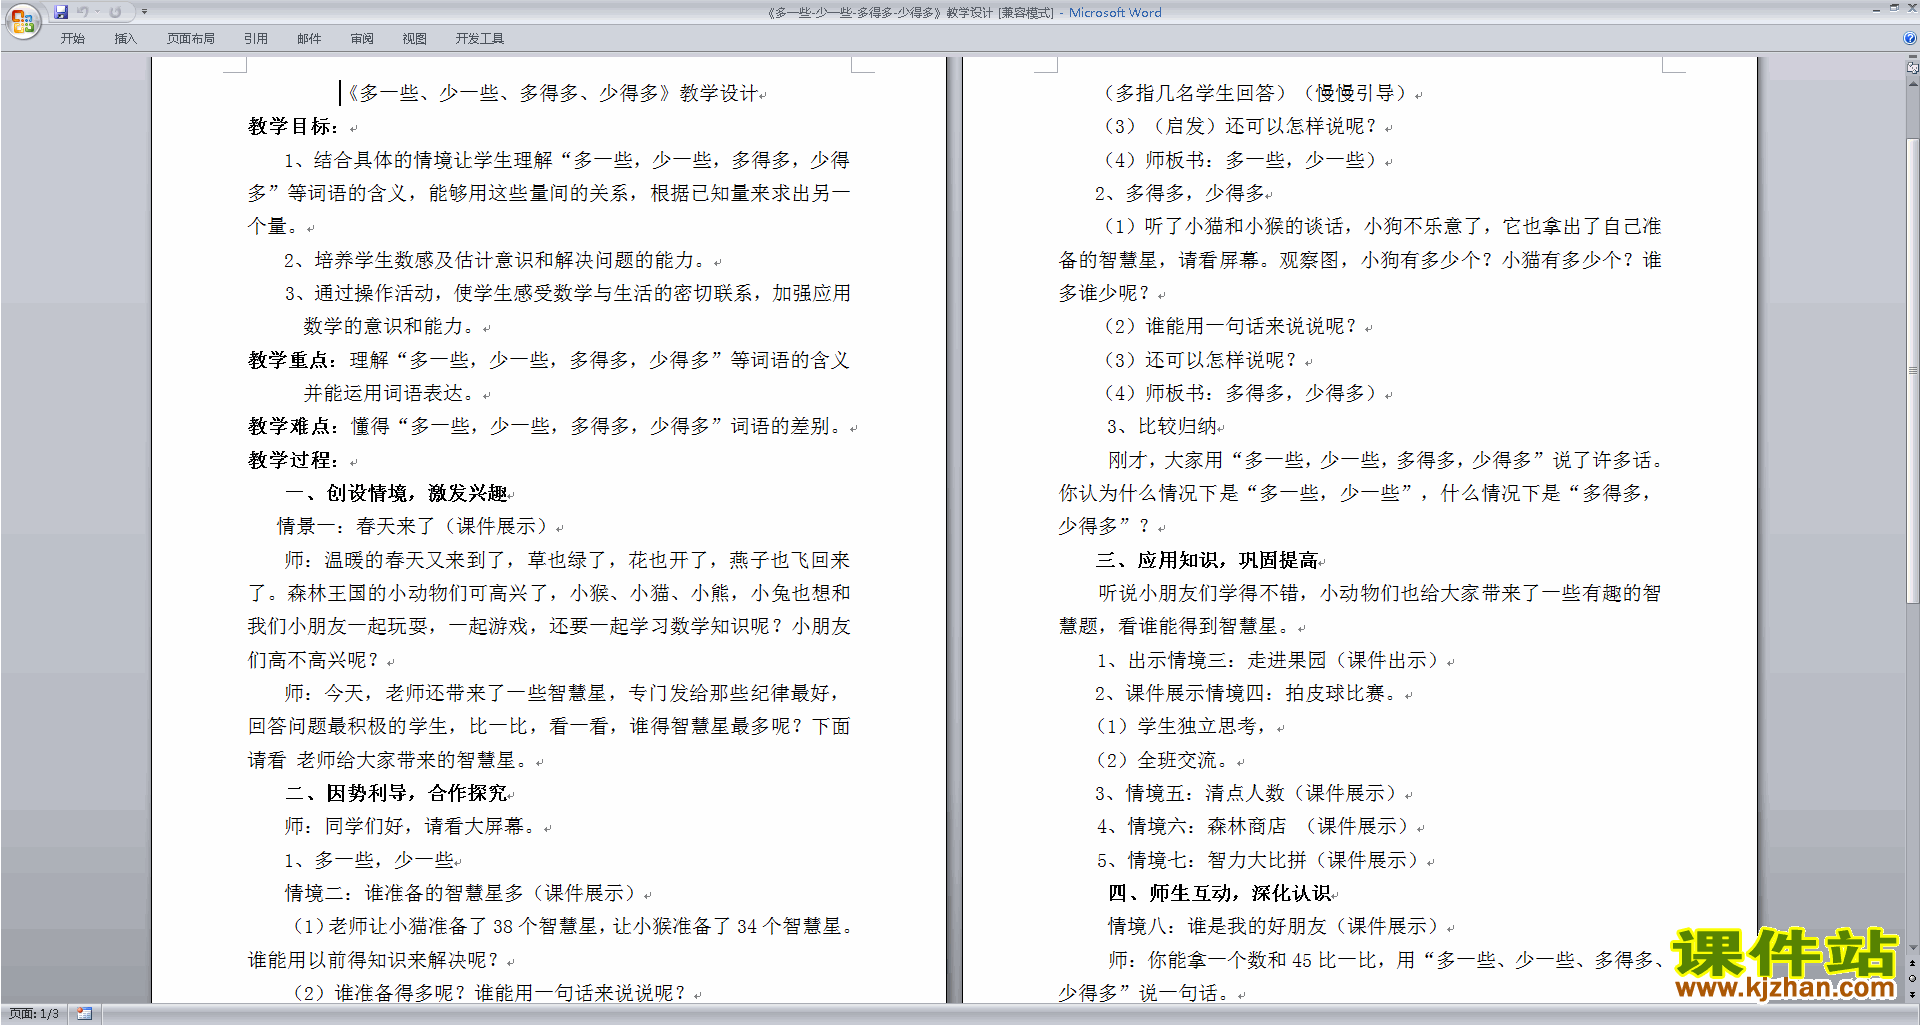Open the 插入 ribbon tab
This screenshot has height=1025, width=1920.
pos(125,39)
